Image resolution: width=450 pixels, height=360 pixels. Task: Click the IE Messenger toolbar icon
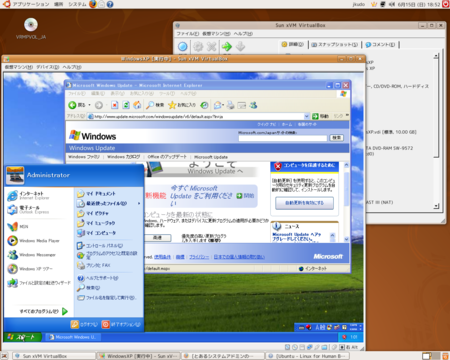click(253, 105)
